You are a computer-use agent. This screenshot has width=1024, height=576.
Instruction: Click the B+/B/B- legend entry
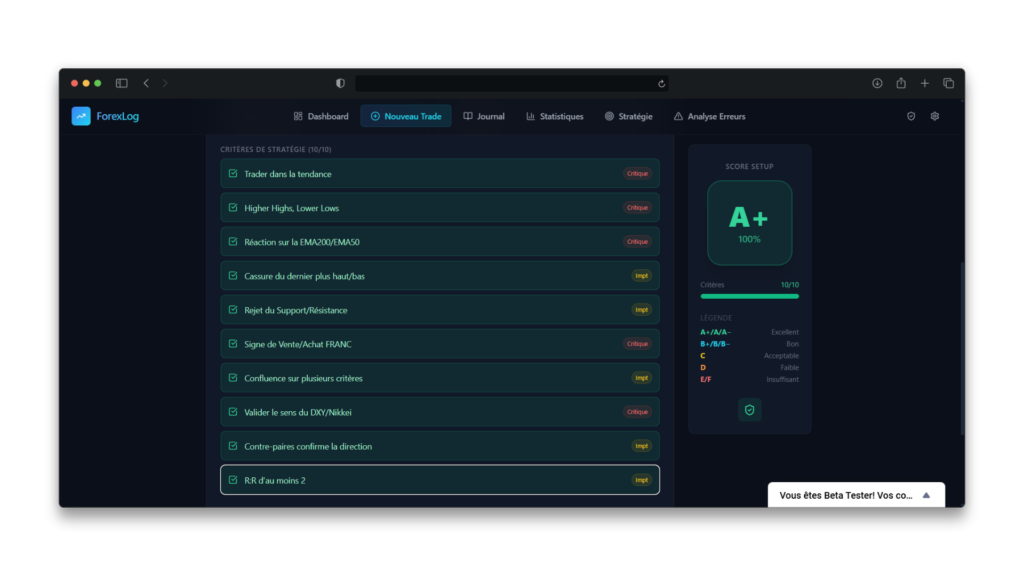click(x=715, y=344)
